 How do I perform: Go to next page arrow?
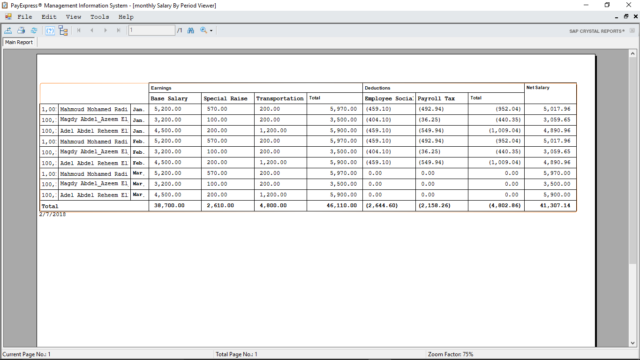pos(105,31)
